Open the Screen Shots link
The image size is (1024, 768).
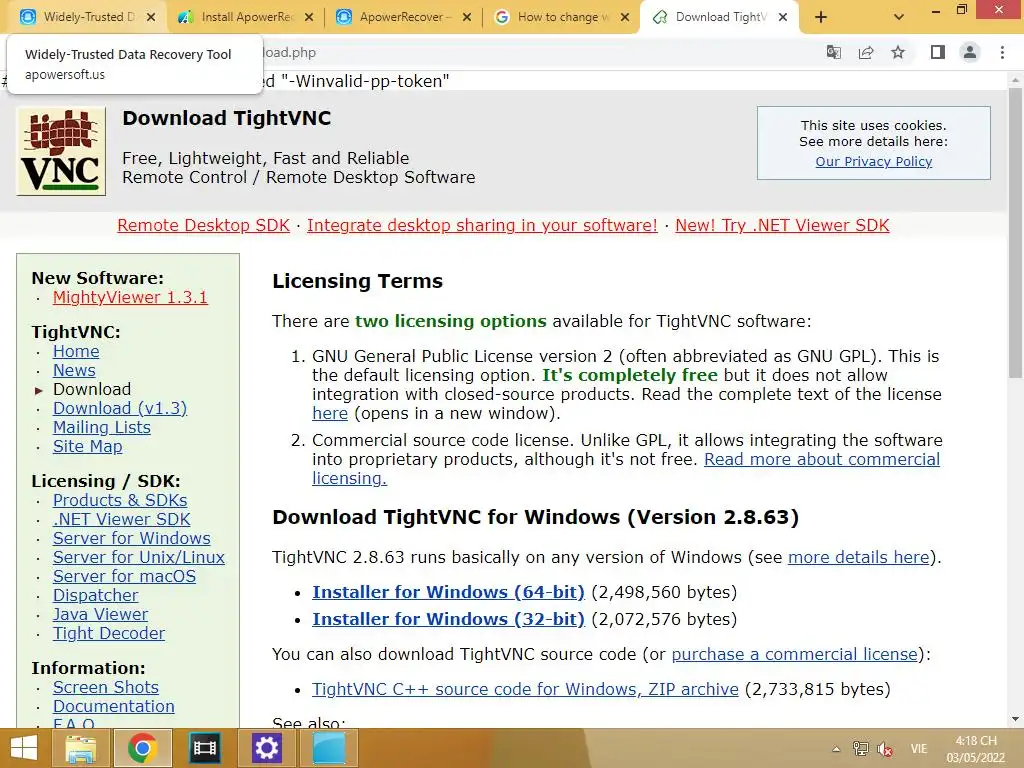(105, 687)
